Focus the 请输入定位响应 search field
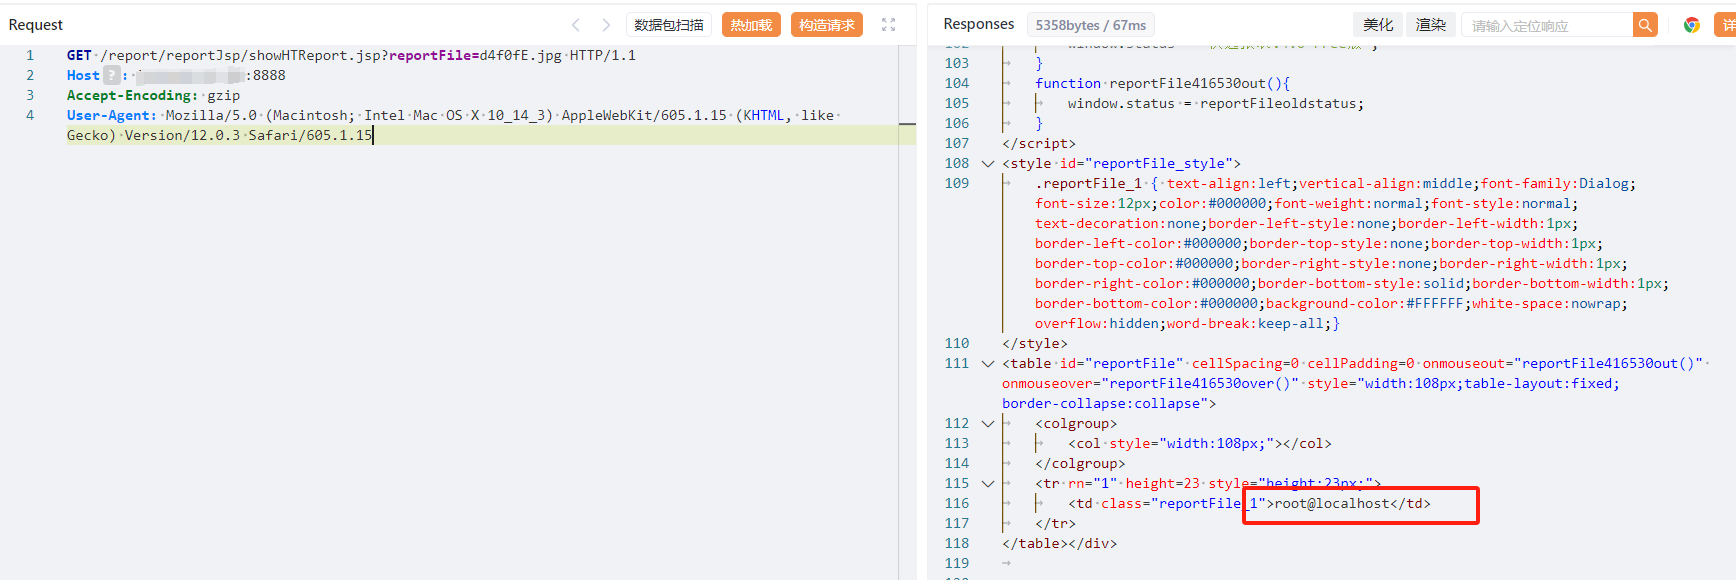Screen dimensions: 1736x580 (x=1547, y=25)
